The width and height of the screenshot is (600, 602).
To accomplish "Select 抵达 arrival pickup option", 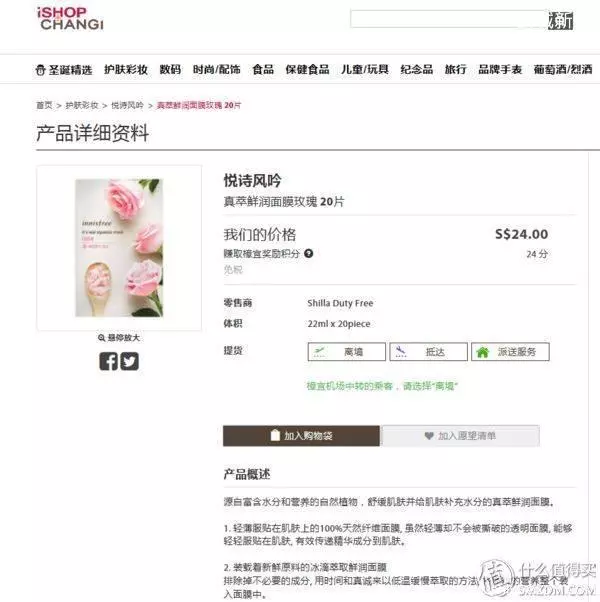I will tap(428, 352).
